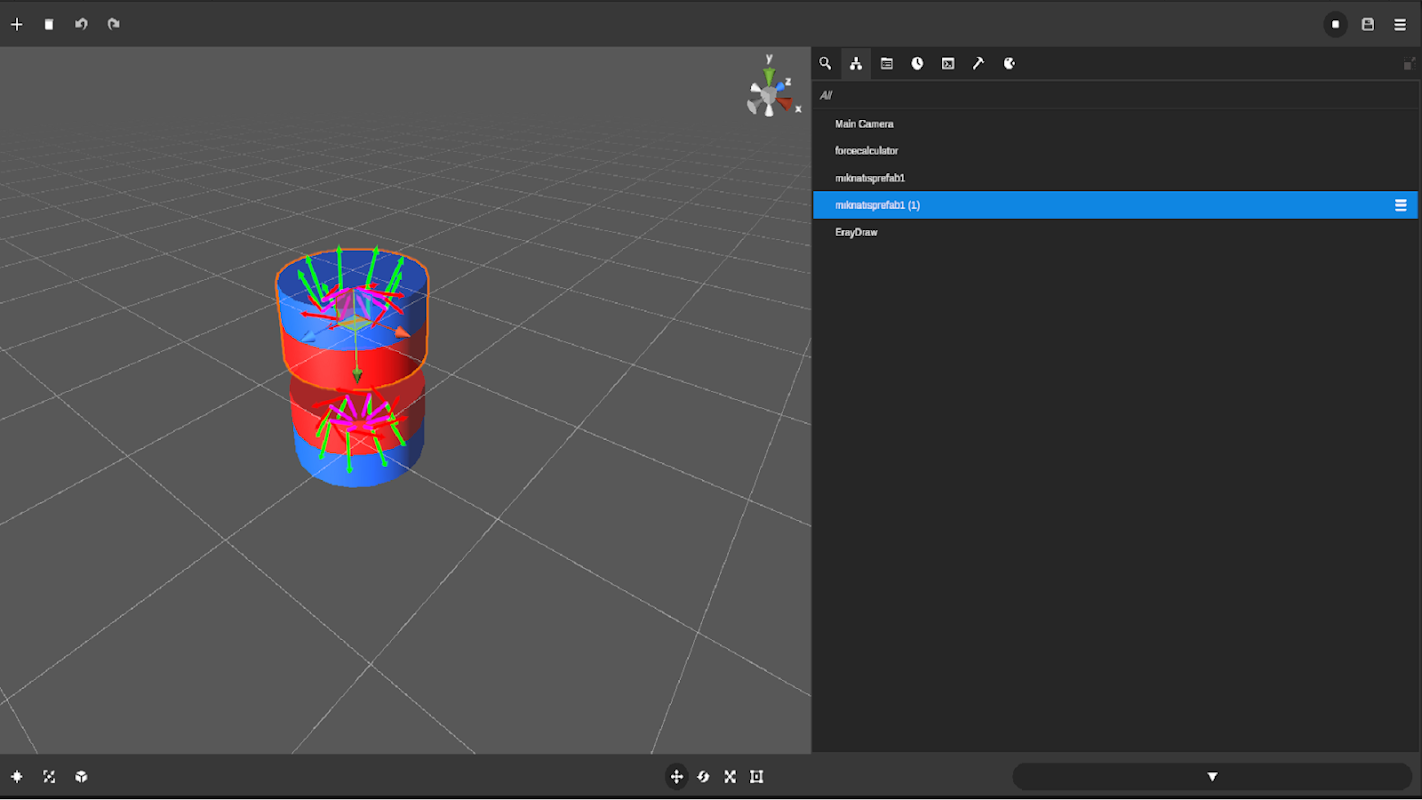Click the 'All' filter input field

[1100, 95]
